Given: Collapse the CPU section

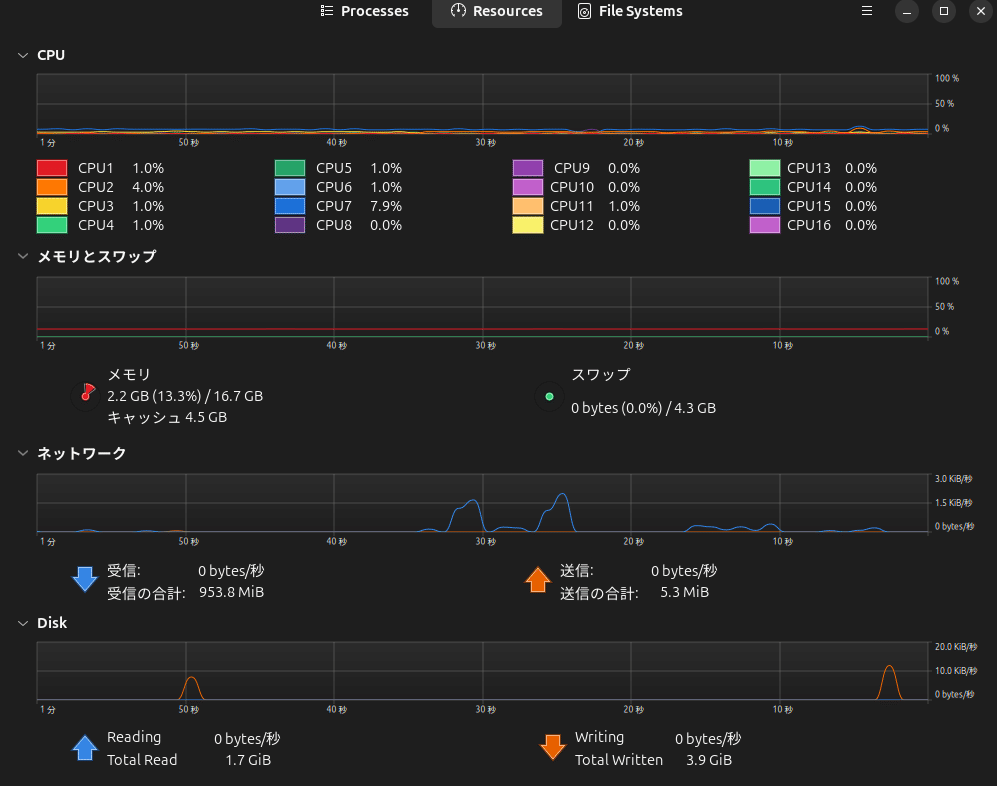Looking at the screenshot, I should [23, 55].
